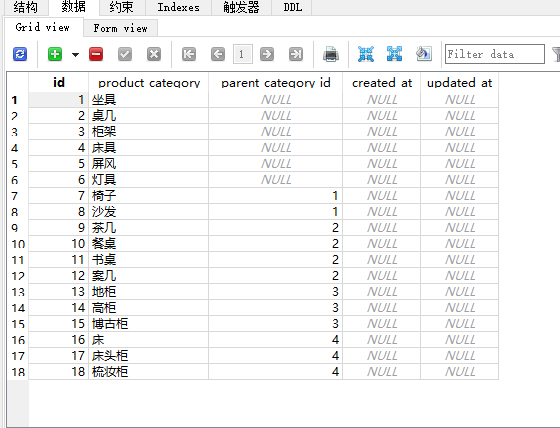Click the commit changes checkmark icon

125,54
